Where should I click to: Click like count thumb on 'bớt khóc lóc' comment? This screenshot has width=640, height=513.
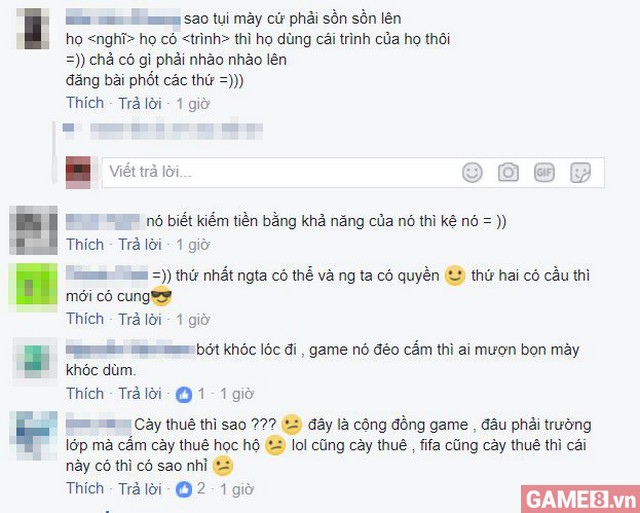click(x=184, y=394)
